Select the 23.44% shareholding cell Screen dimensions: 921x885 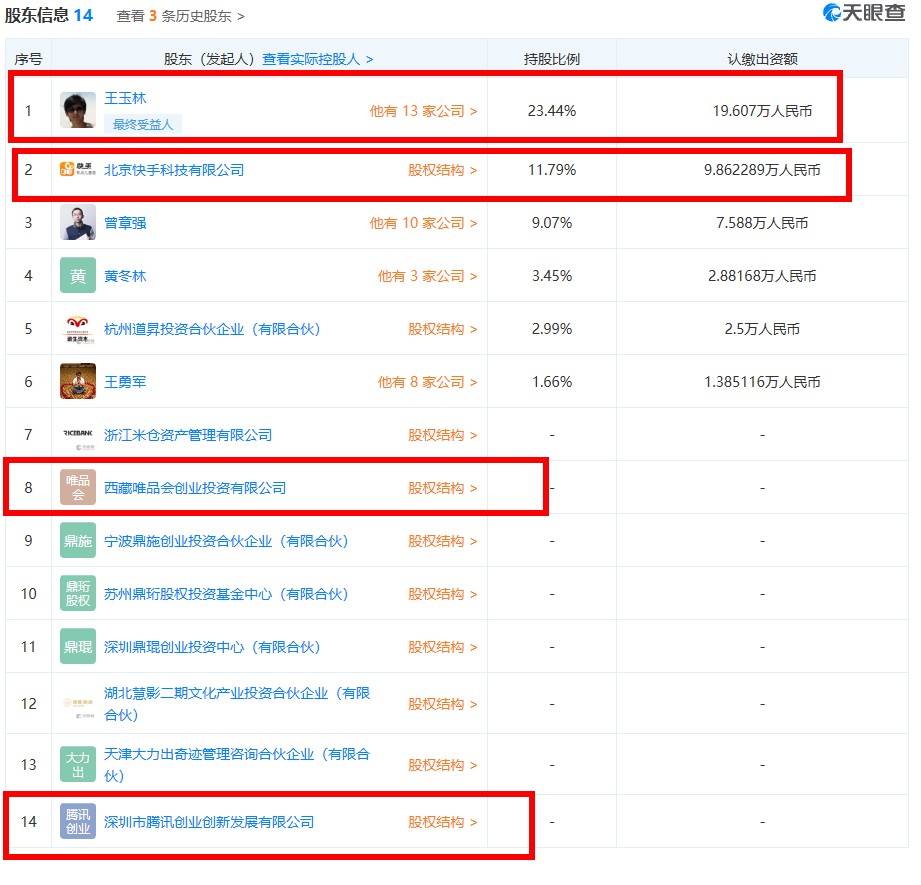552,111
